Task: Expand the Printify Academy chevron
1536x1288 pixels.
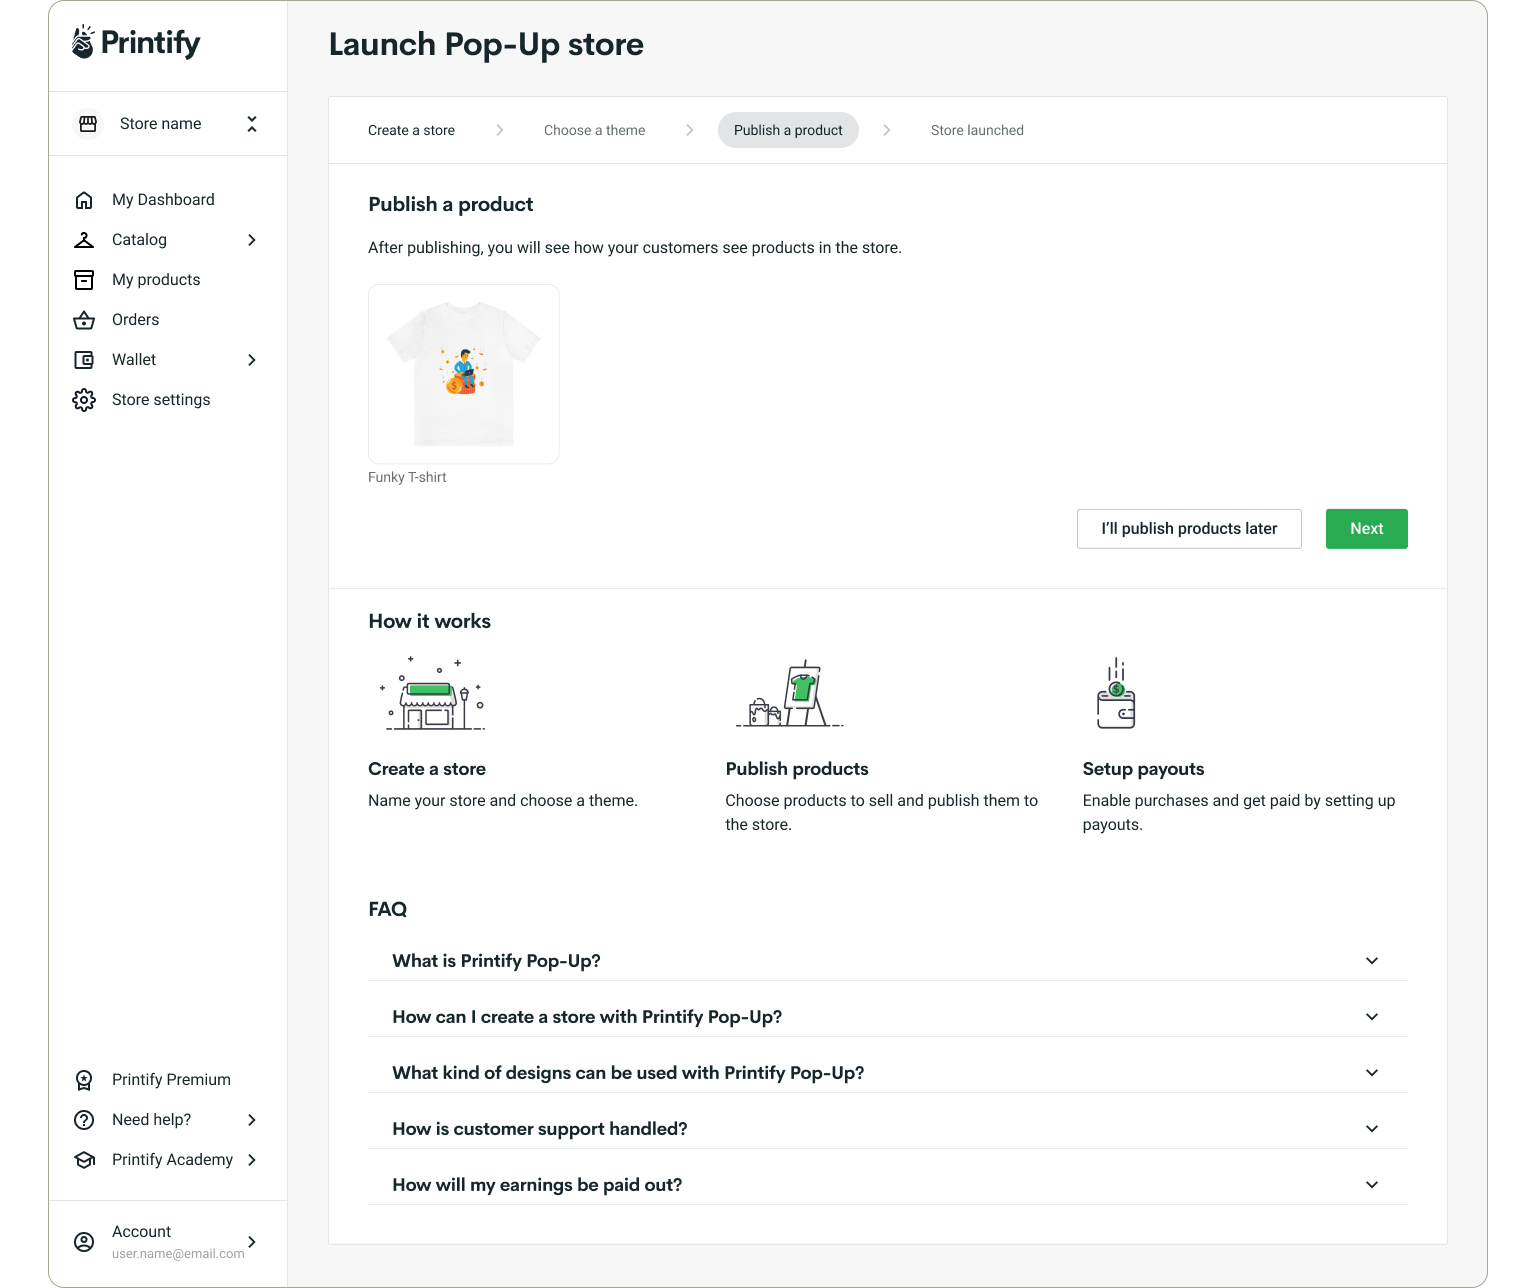Action: click(x=252, y=1160)
